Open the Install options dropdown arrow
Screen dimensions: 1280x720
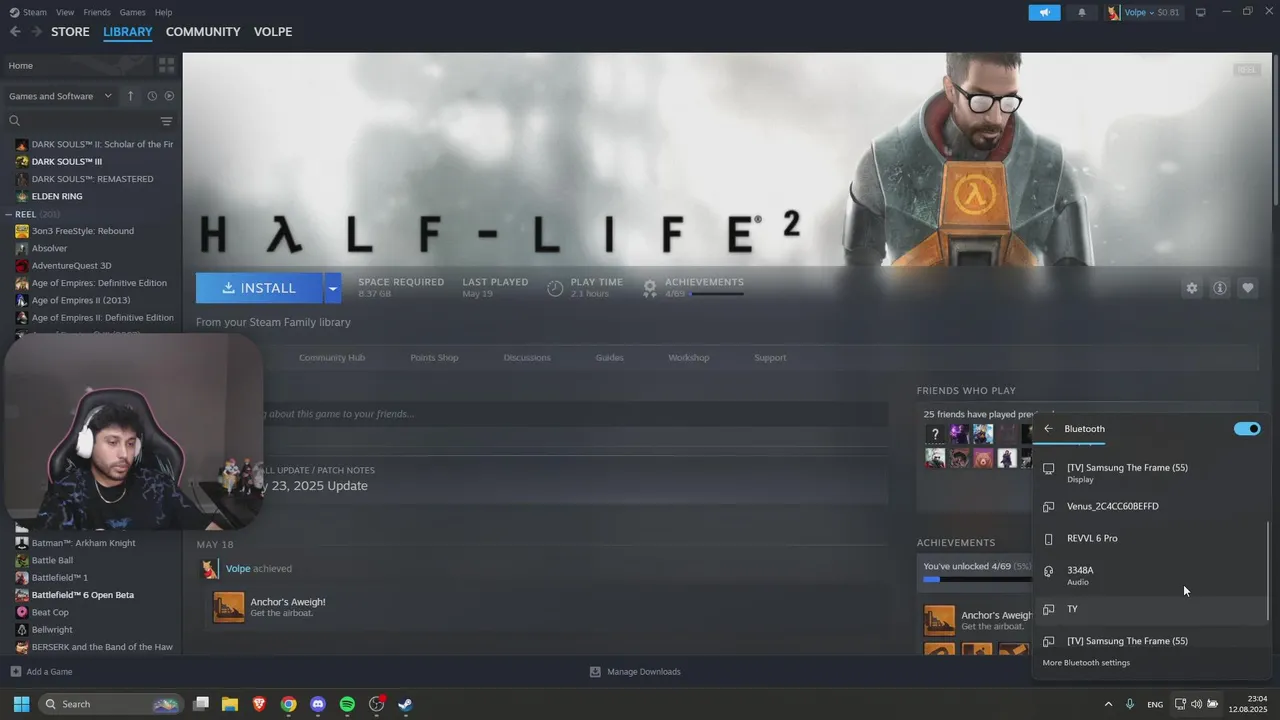point(332,288)
